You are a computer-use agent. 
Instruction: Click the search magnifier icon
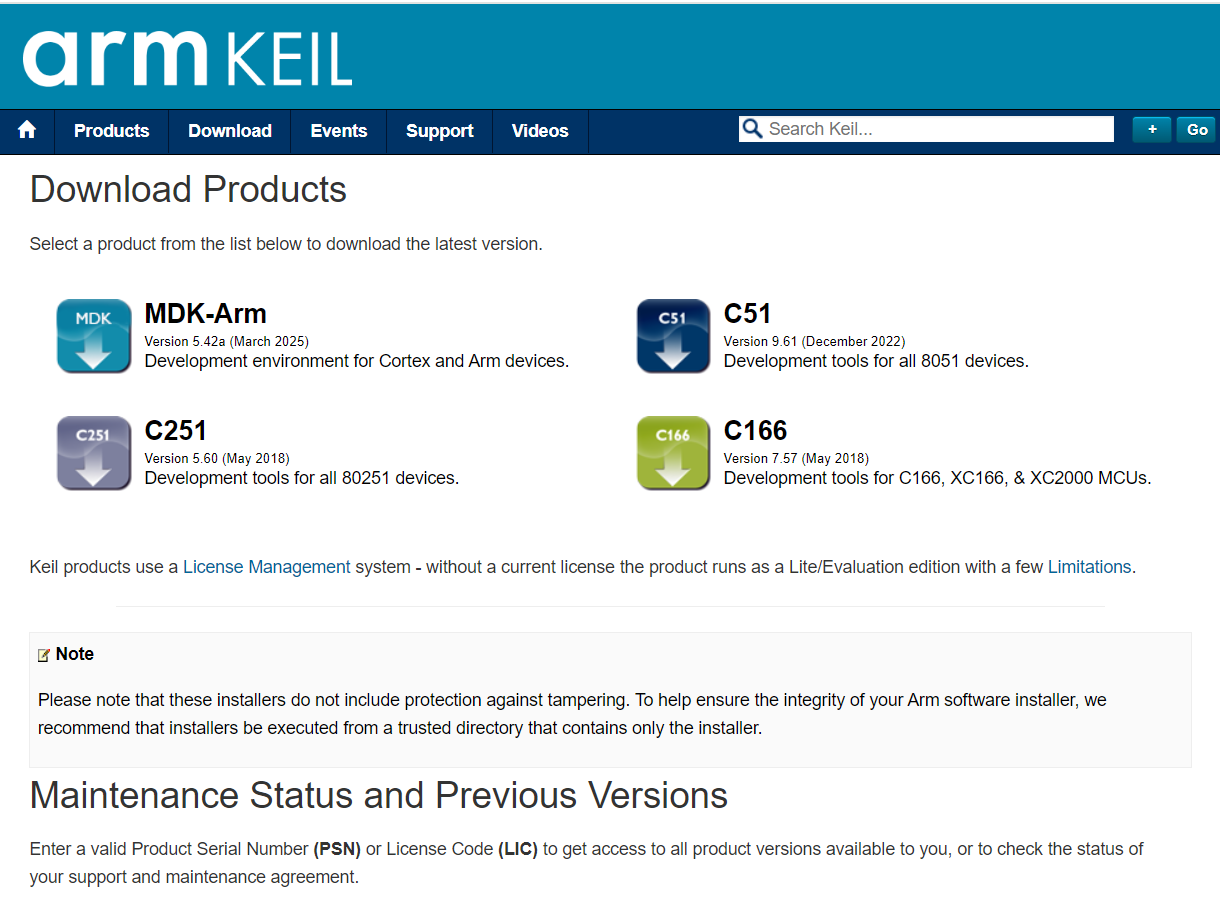[752, 129]
